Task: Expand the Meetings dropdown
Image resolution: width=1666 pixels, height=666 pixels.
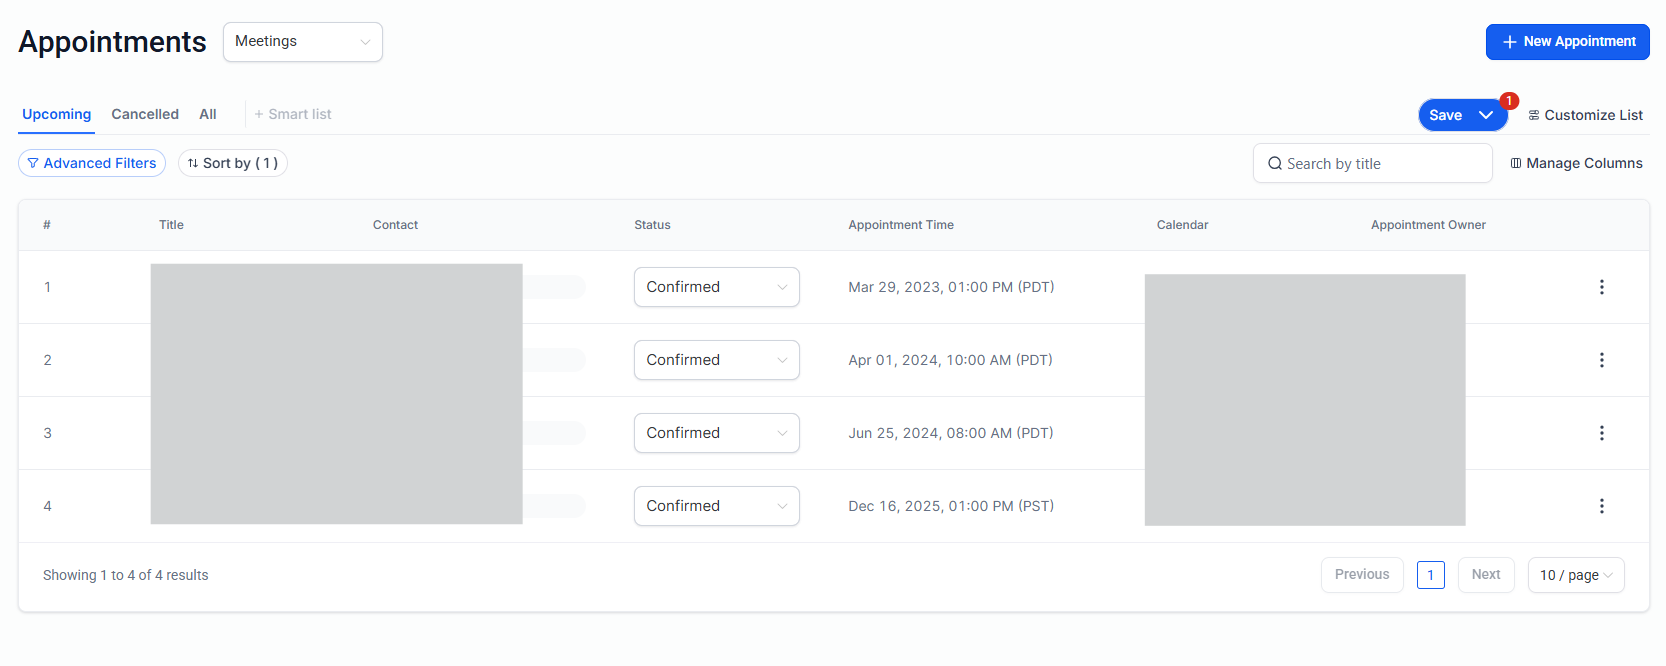Action: point(302,42)
